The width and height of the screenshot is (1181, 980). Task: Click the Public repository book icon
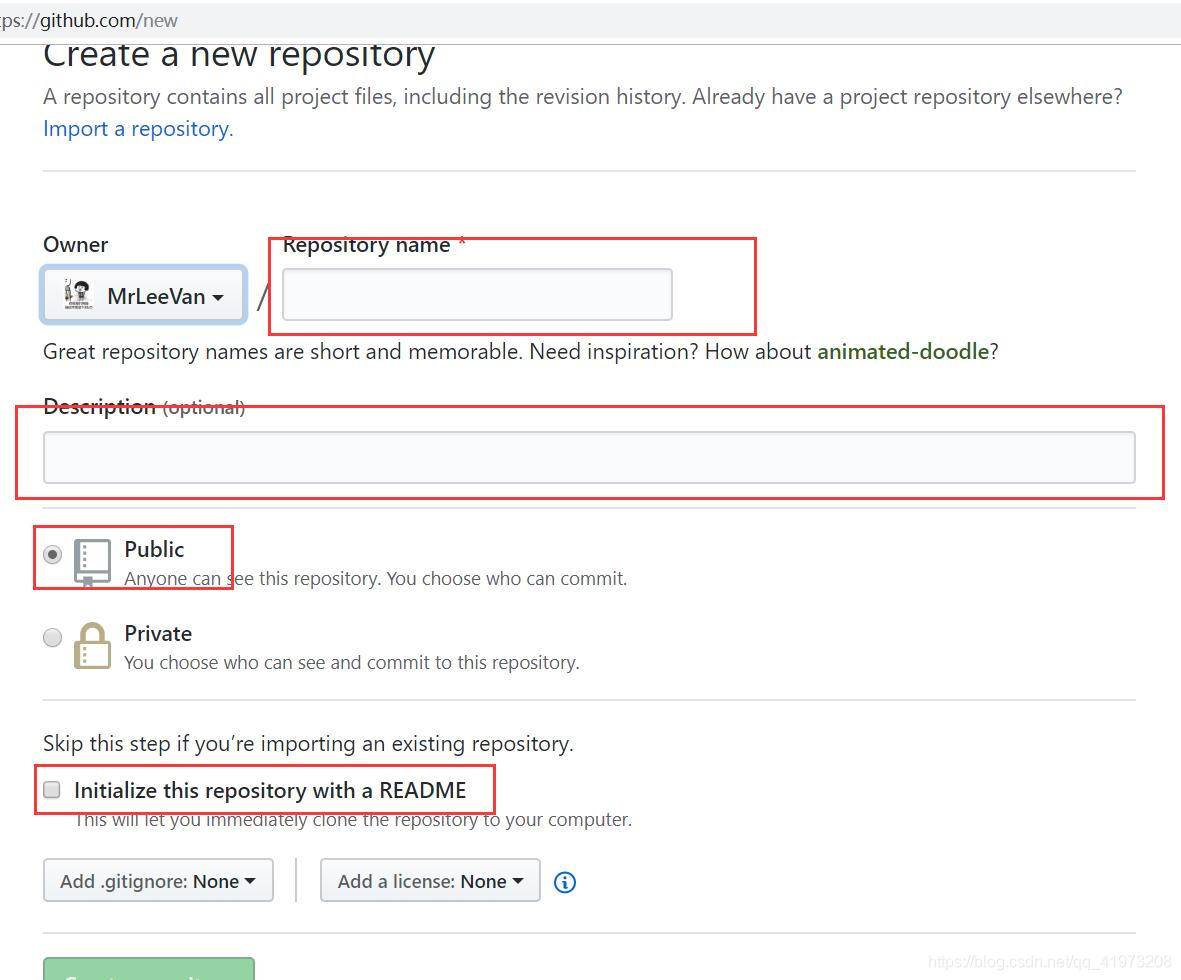pos(93,562)
